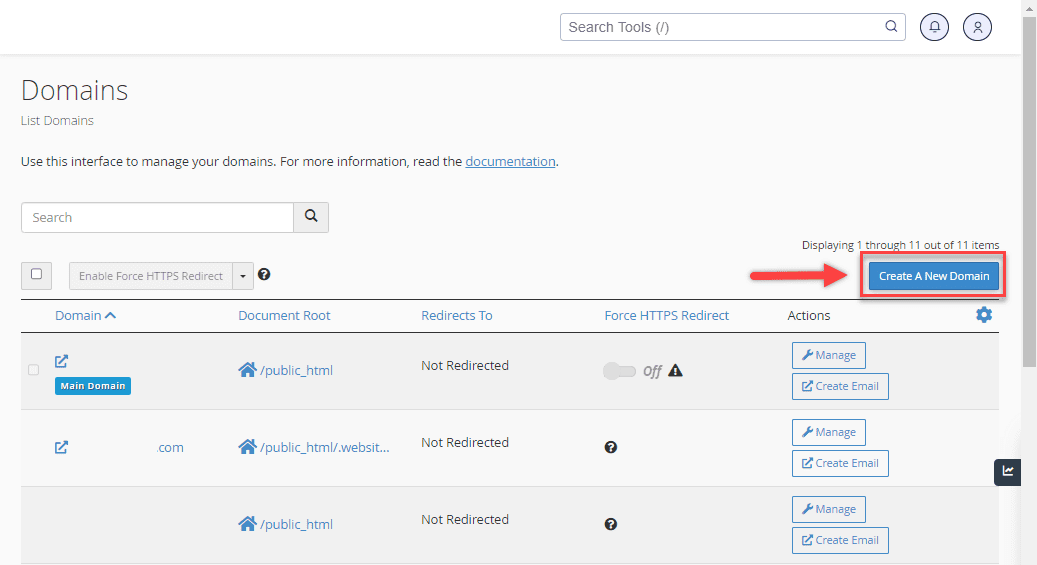1037x565 pixels.
Task: Click the warning triangle next to Off
Action: coord(675,370)
